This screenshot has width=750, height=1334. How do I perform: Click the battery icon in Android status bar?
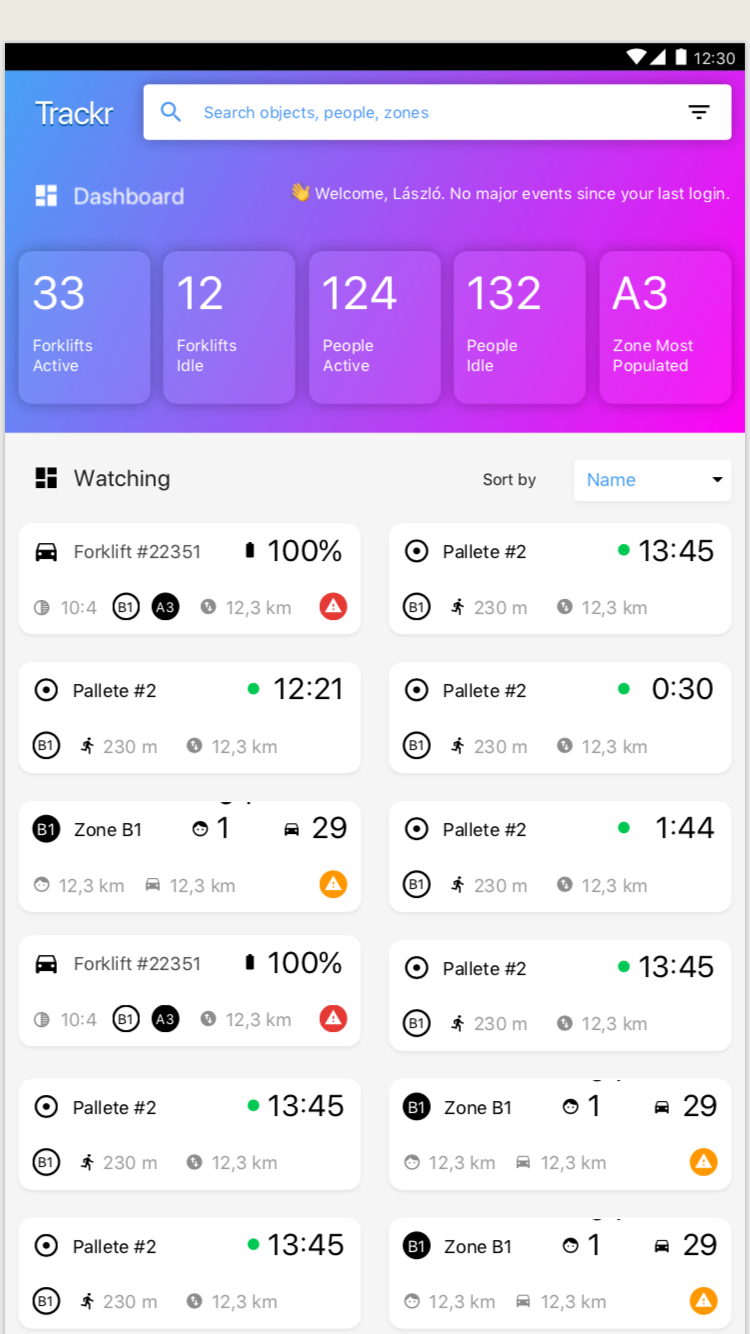(681, 57)
